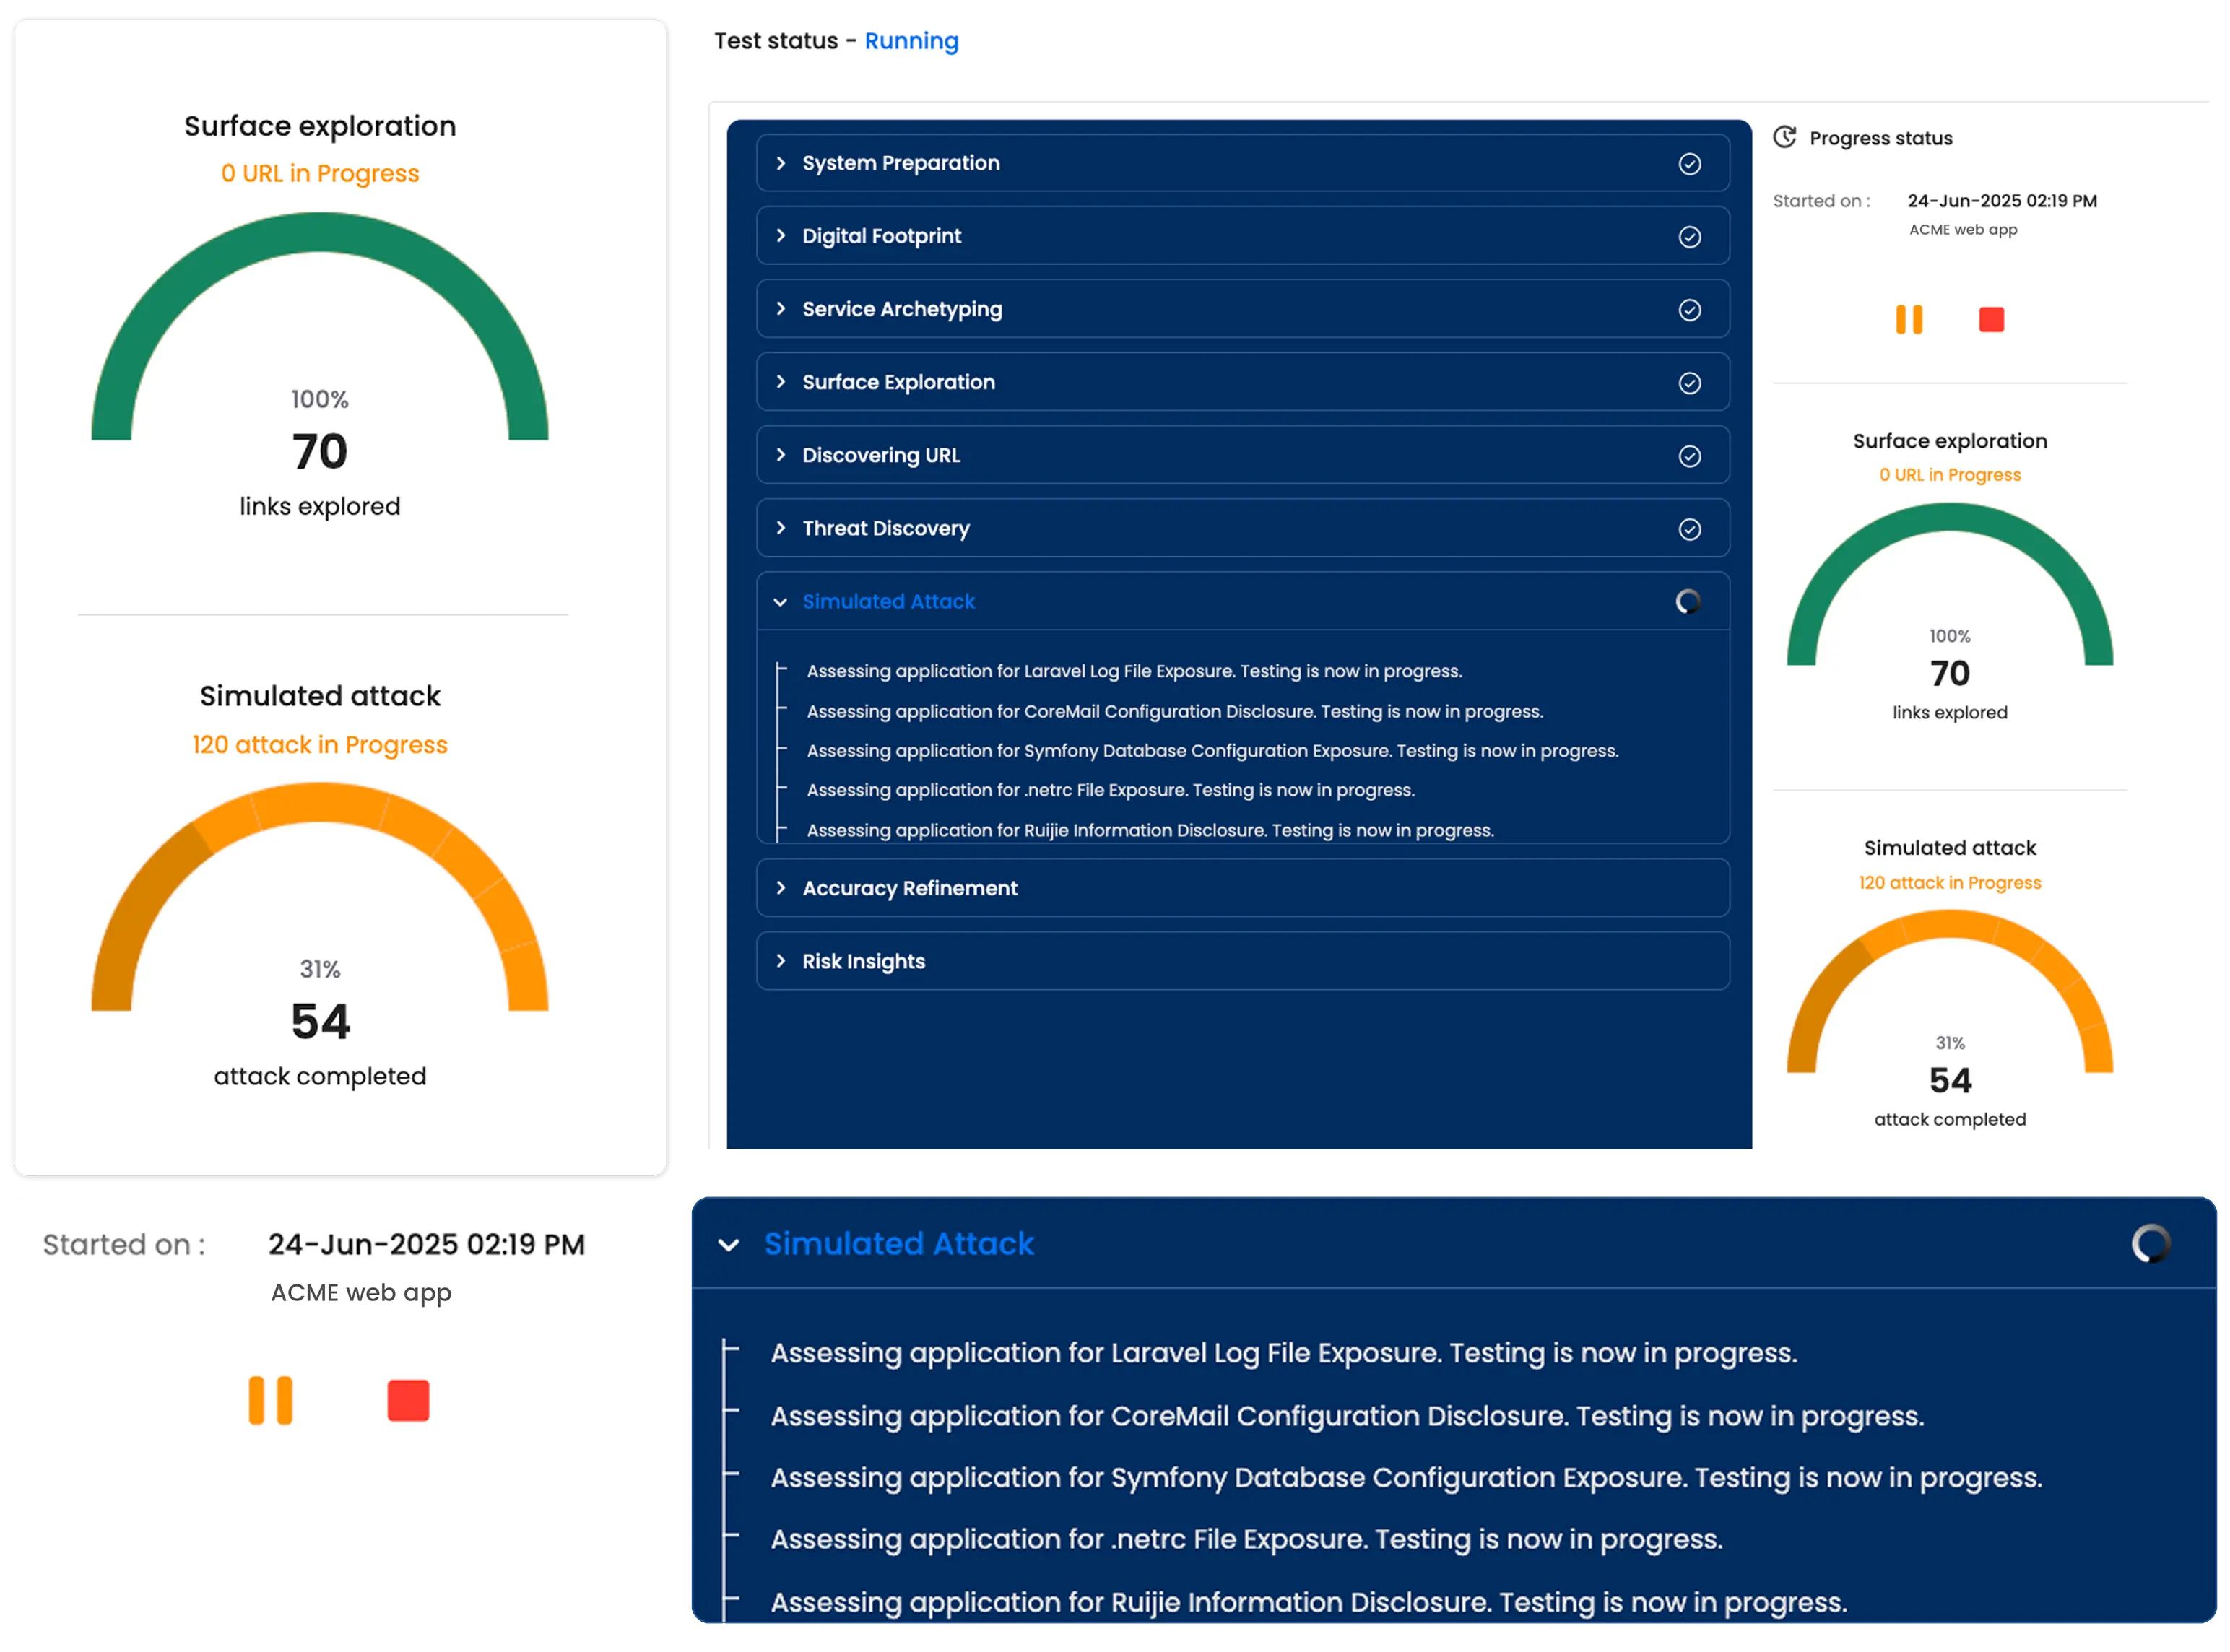The width and height of the screenshot is (2230, 1652).
Task: Click the spinner icon next to Simulated Attack
Action: tap(1689, 601)
